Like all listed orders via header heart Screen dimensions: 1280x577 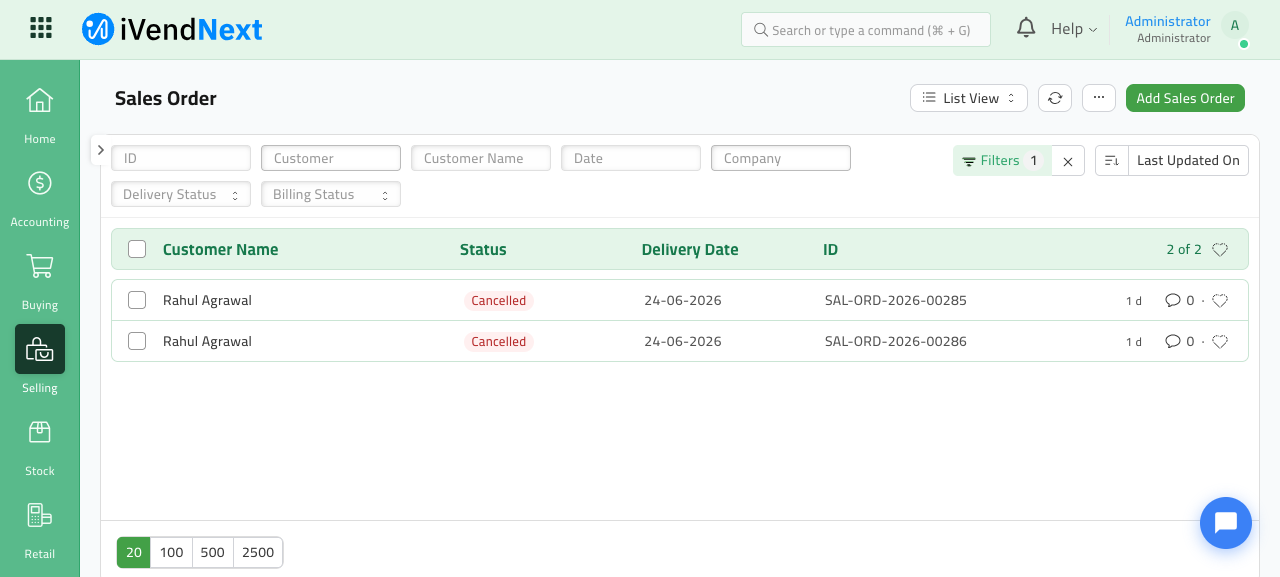point(1220,250)
